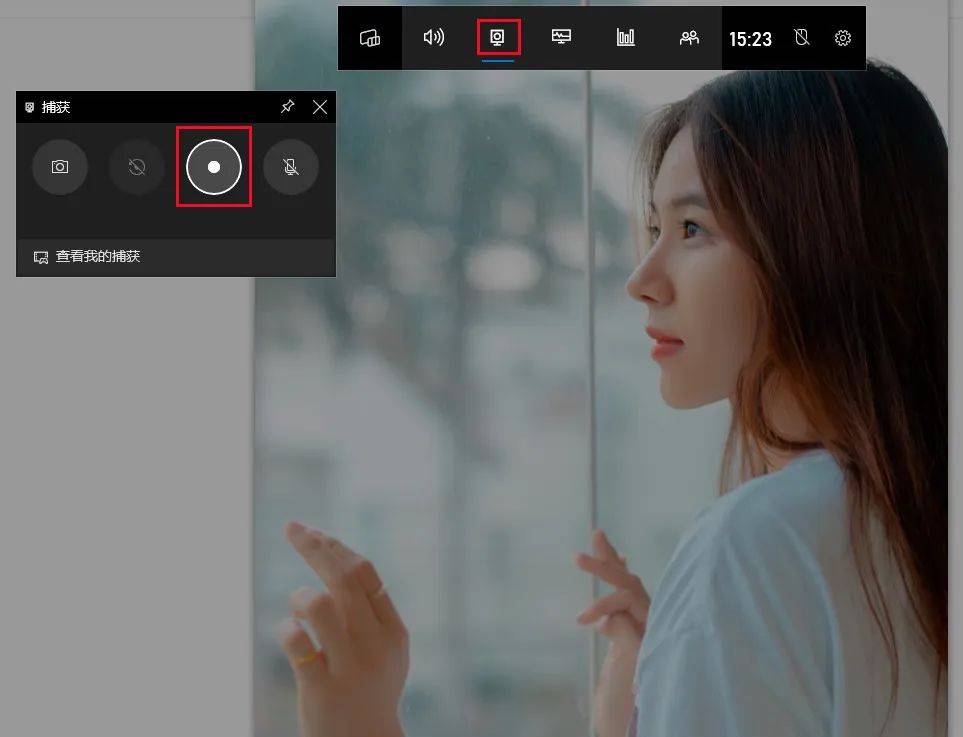
Task: Click the shield icon in 捕获 title bar
Action: [29, 107]
